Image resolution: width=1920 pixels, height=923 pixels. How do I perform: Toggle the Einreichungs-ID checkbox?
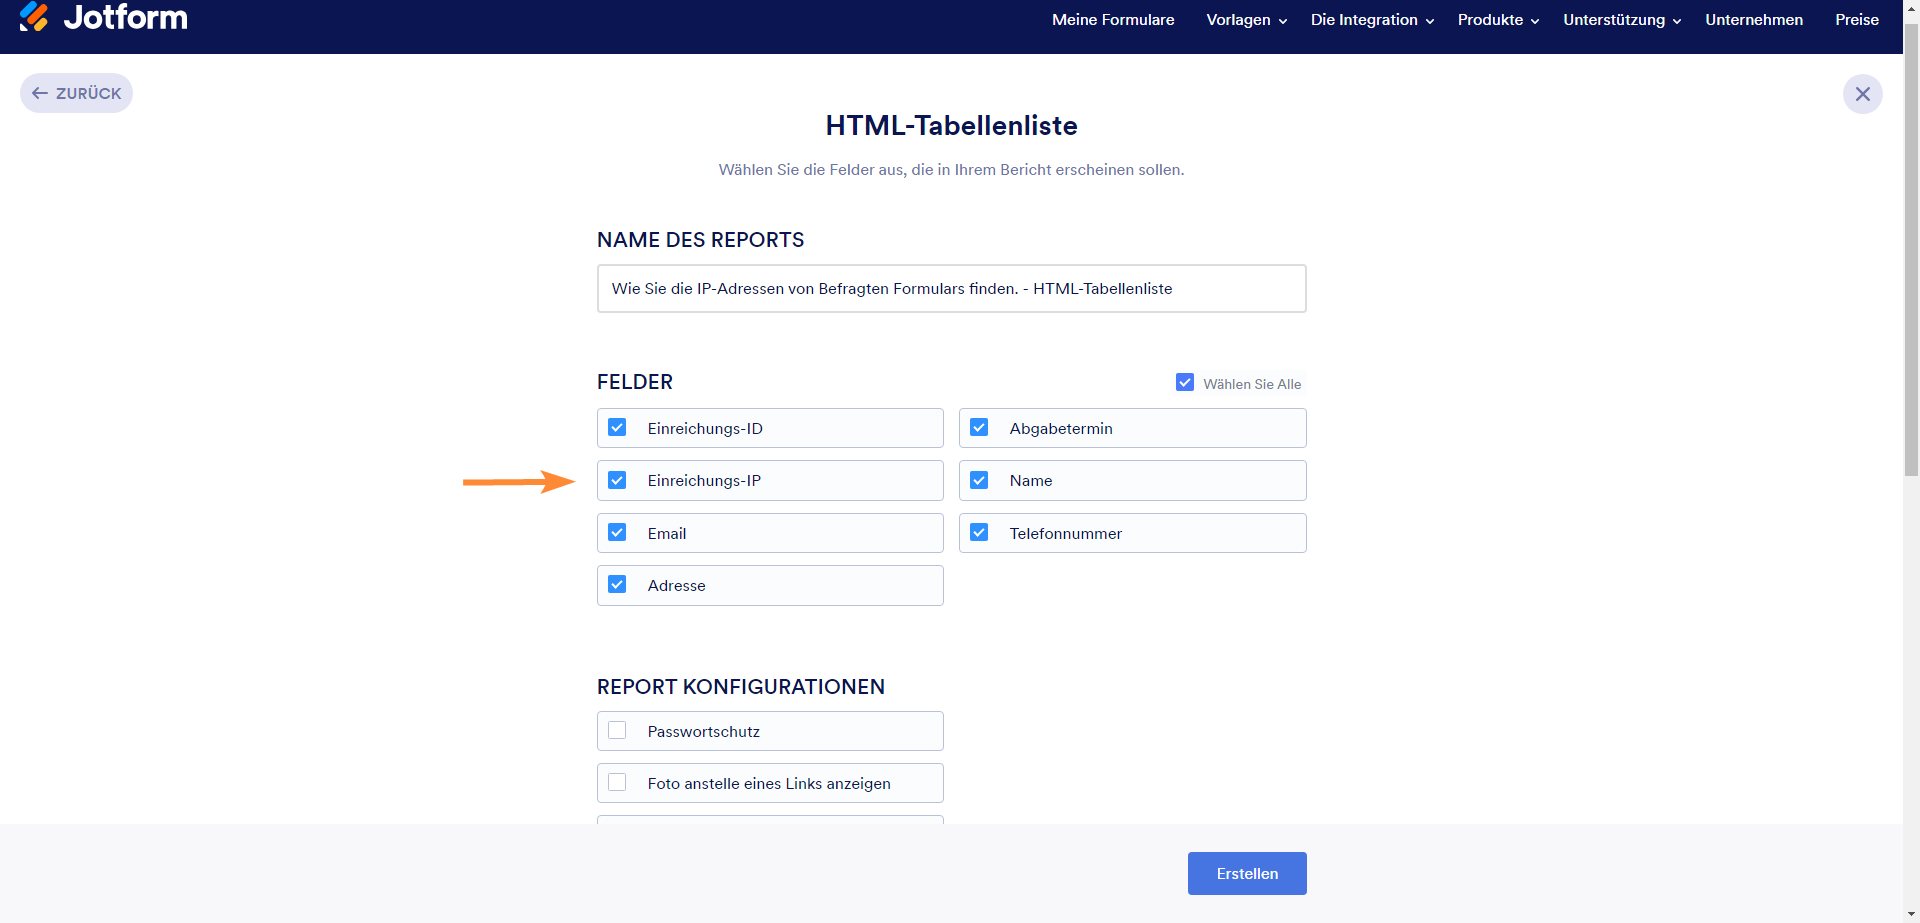point(618,428)
